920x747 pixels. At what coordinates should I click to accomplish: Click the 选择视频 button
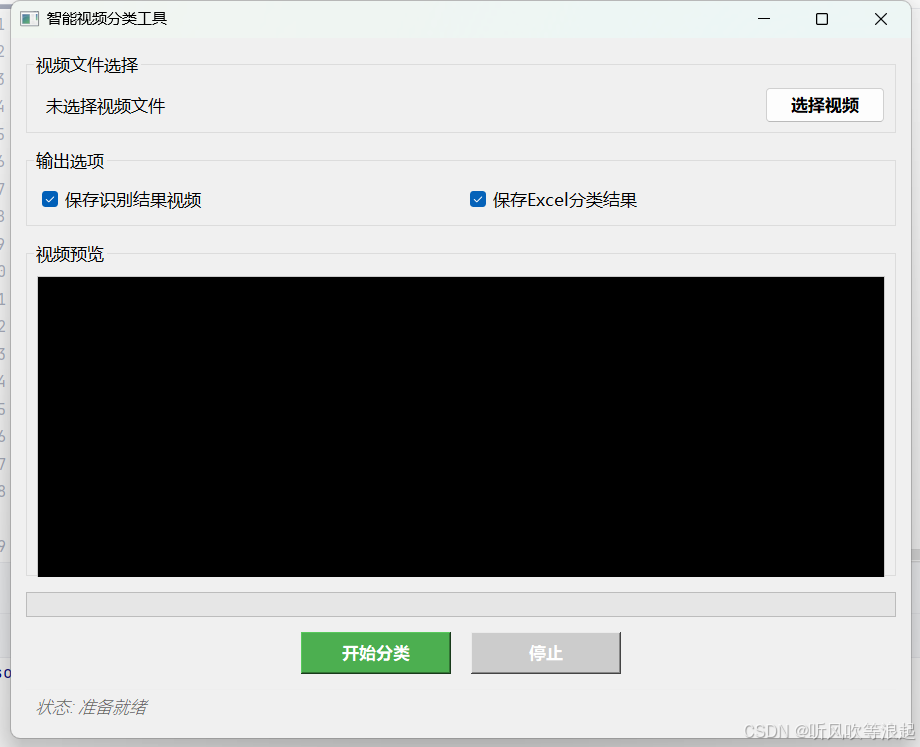click(x=824, y=106)
